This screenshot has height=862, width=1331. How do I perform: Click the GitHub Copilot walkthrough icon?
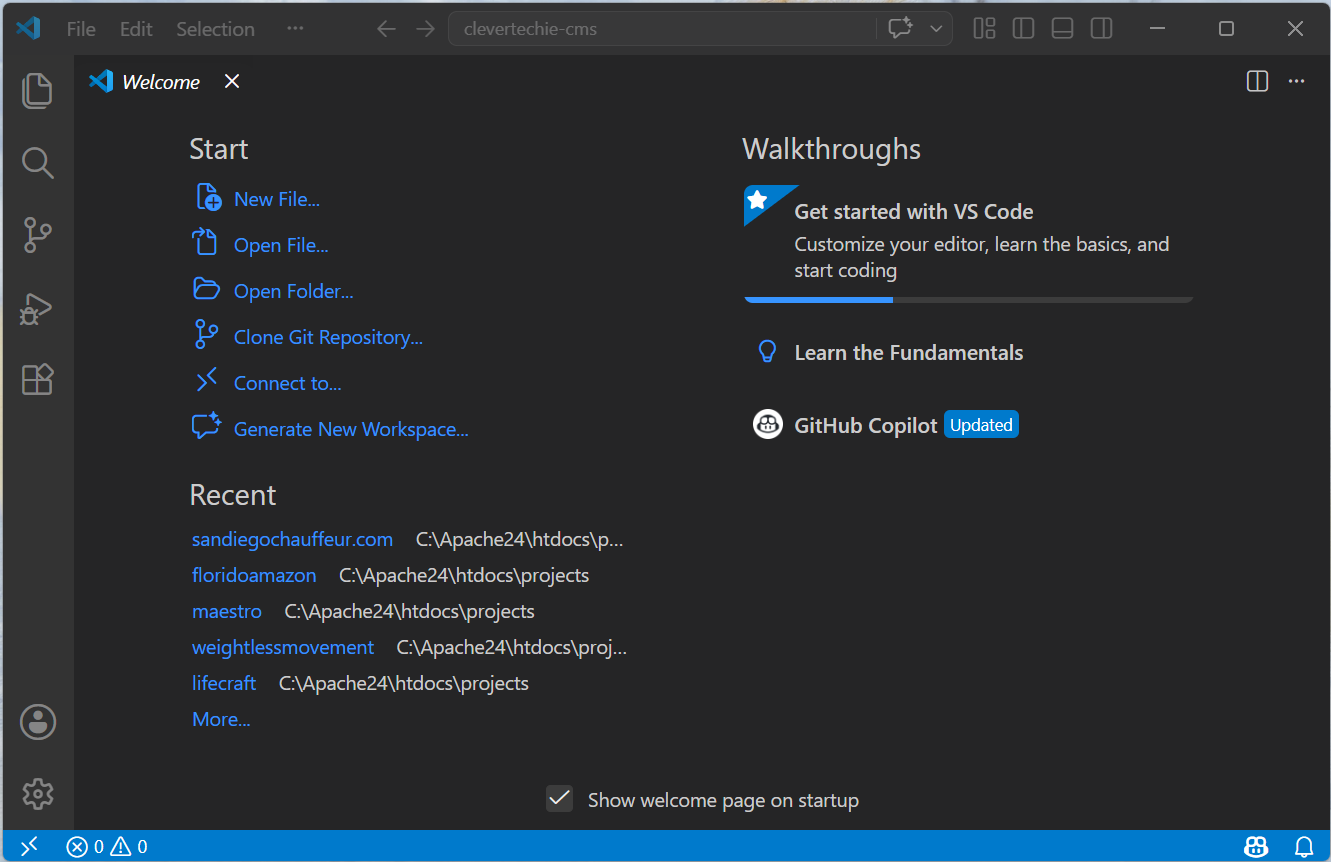tap(767, 424)
